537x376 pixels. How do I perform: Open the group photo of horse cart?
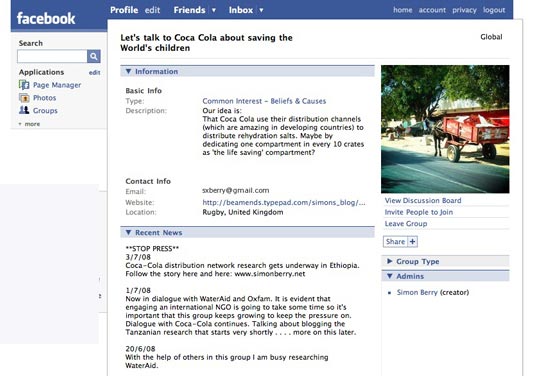tap(445, 129)
